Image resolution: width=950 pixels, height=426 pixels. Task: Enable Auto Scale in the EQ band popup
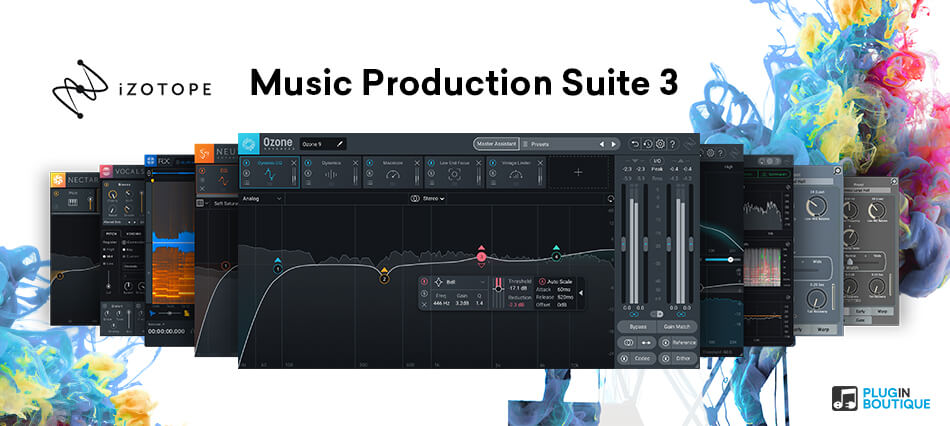click(x=542, y=282)
